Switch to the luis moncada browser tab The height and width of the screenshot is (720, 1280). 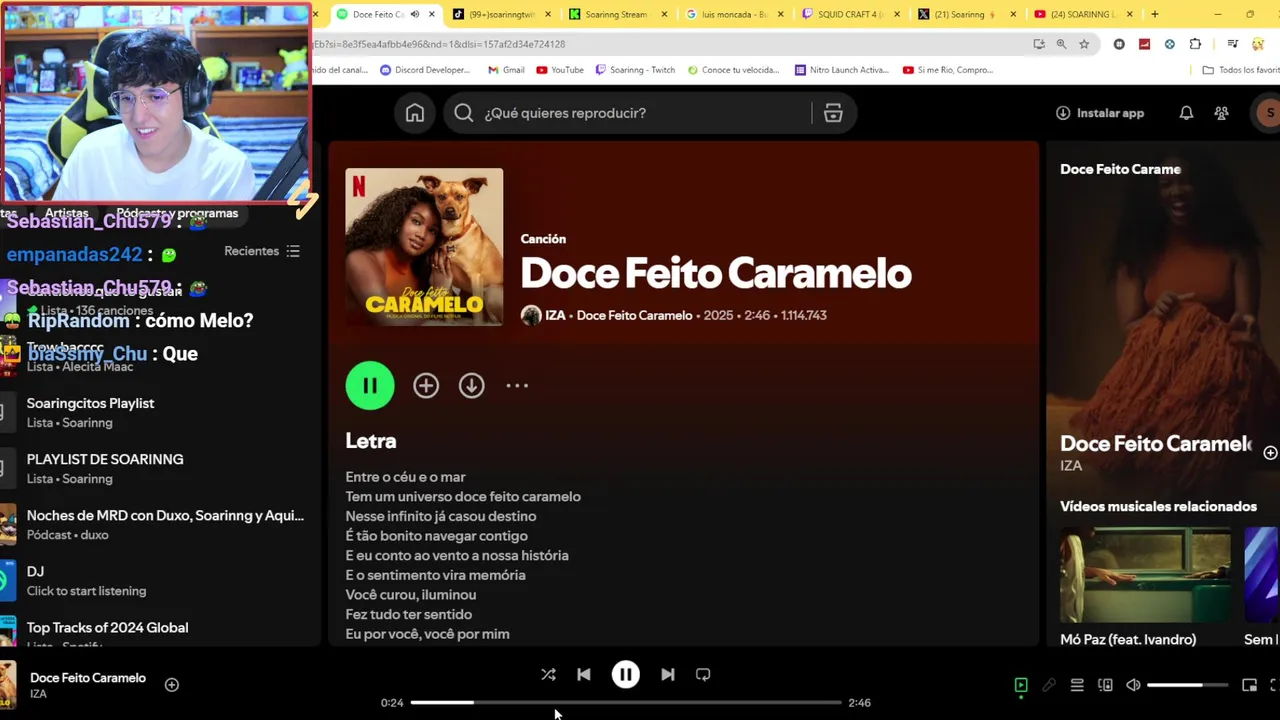(x=733, y=14)
